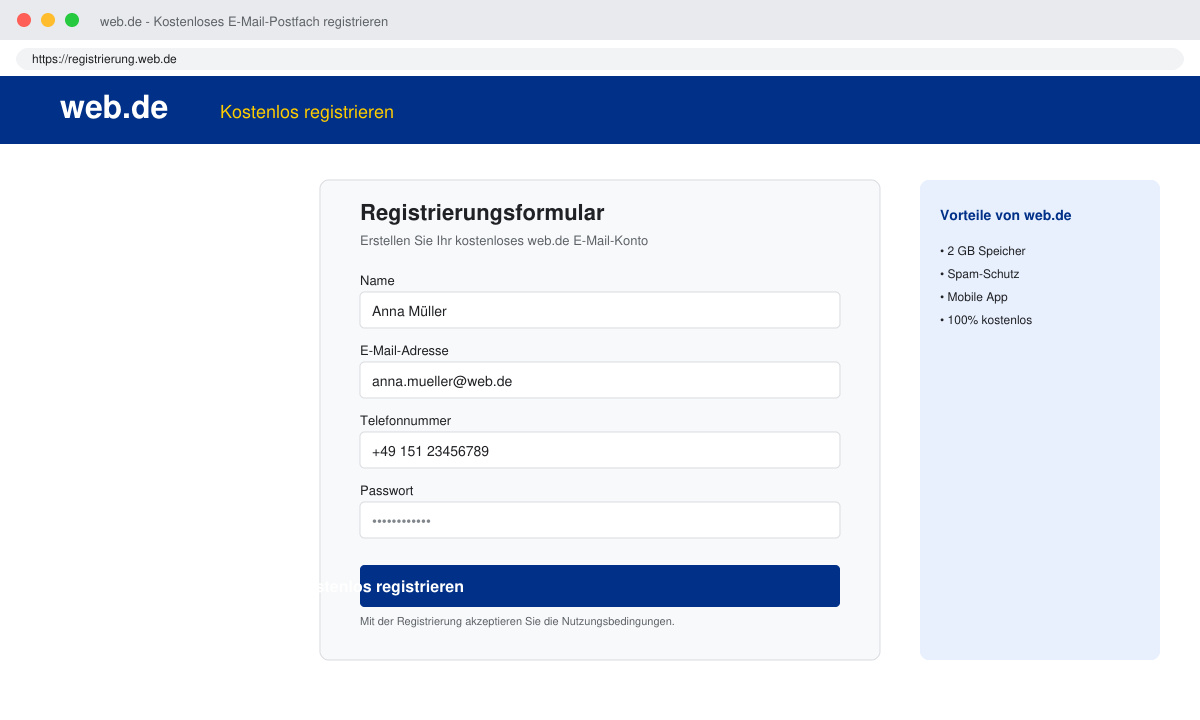The width and height of the screenshot is (1200, 720).
Task: Click the 2 GB Speicher benefit
Action: pos(983,251)
